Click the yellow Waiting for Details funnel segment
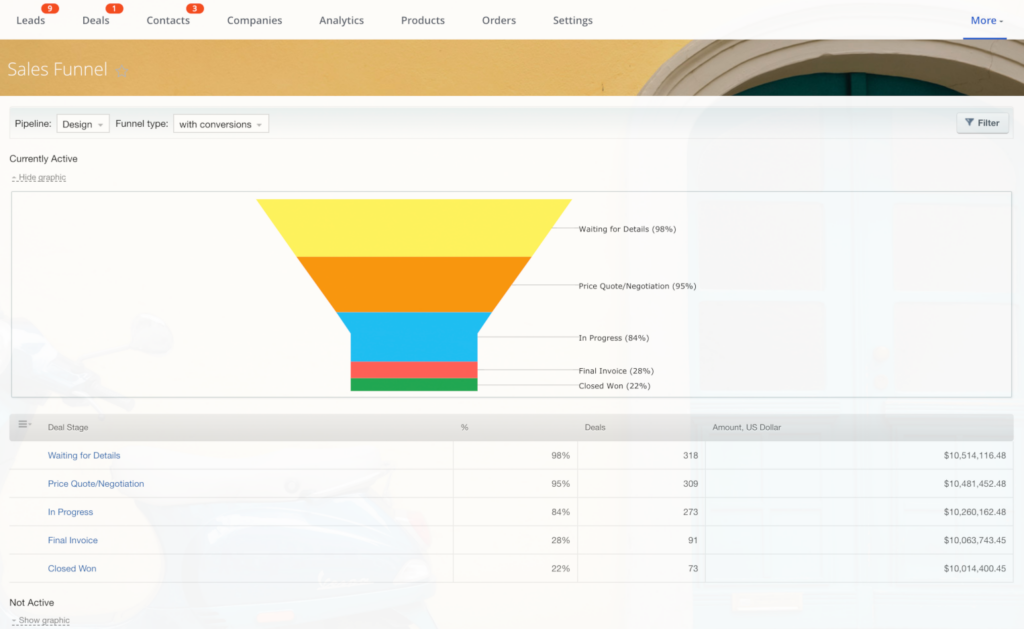 click(x=413, y=227)
